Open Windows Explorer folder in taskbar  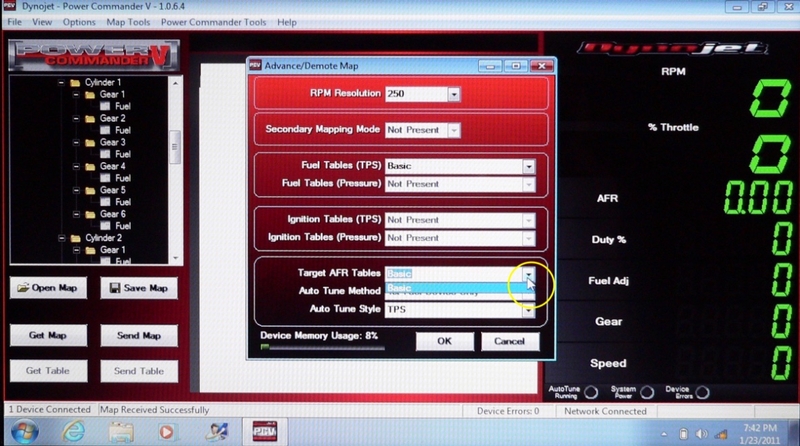point(121,431)
